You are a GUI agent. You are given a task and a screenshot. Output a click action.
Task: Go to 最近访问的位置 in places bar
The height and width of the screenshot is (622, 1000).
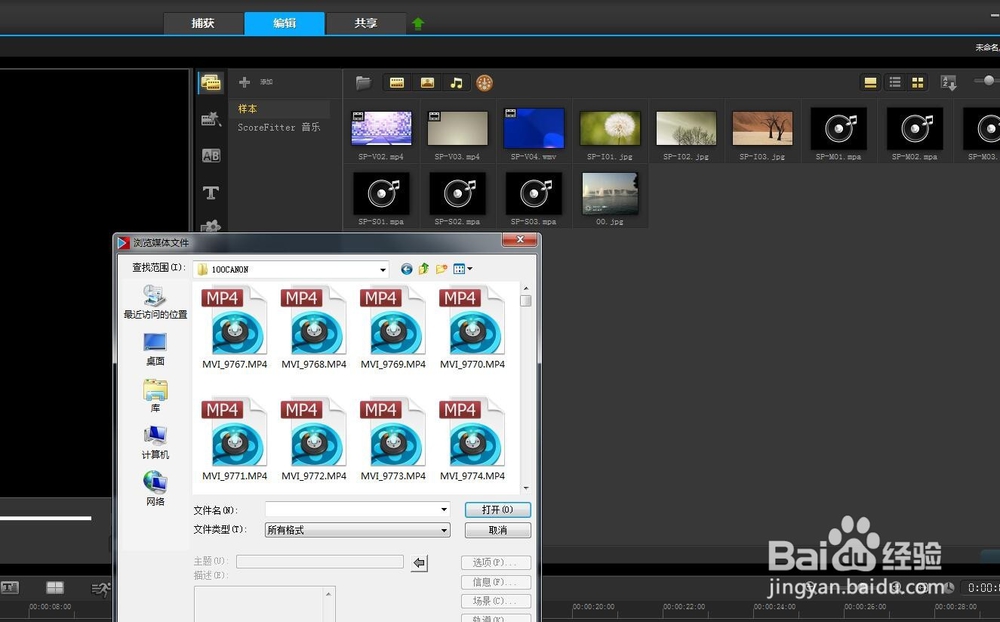[155, 302]
